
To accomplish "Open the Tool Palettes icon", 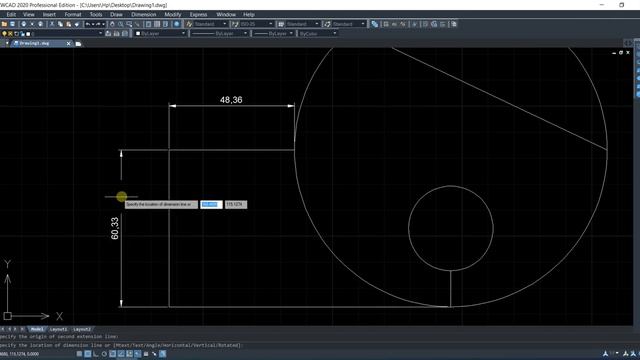I will pos(165,24).
